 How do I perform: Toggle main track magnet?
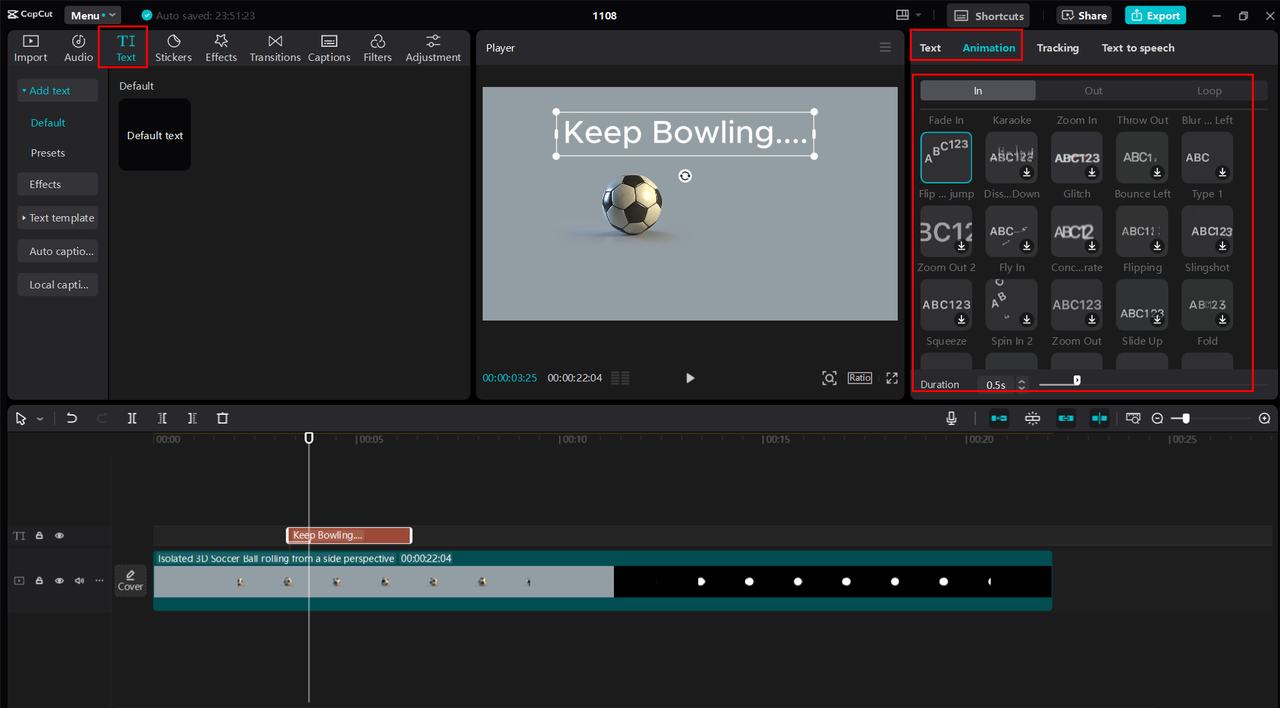pos(999,418)
